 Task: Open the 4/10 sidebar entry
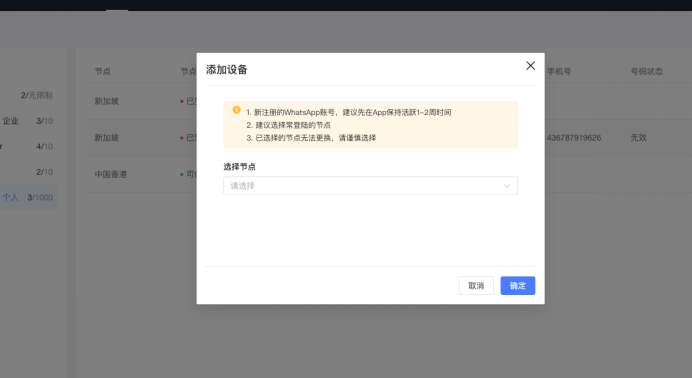44,146
